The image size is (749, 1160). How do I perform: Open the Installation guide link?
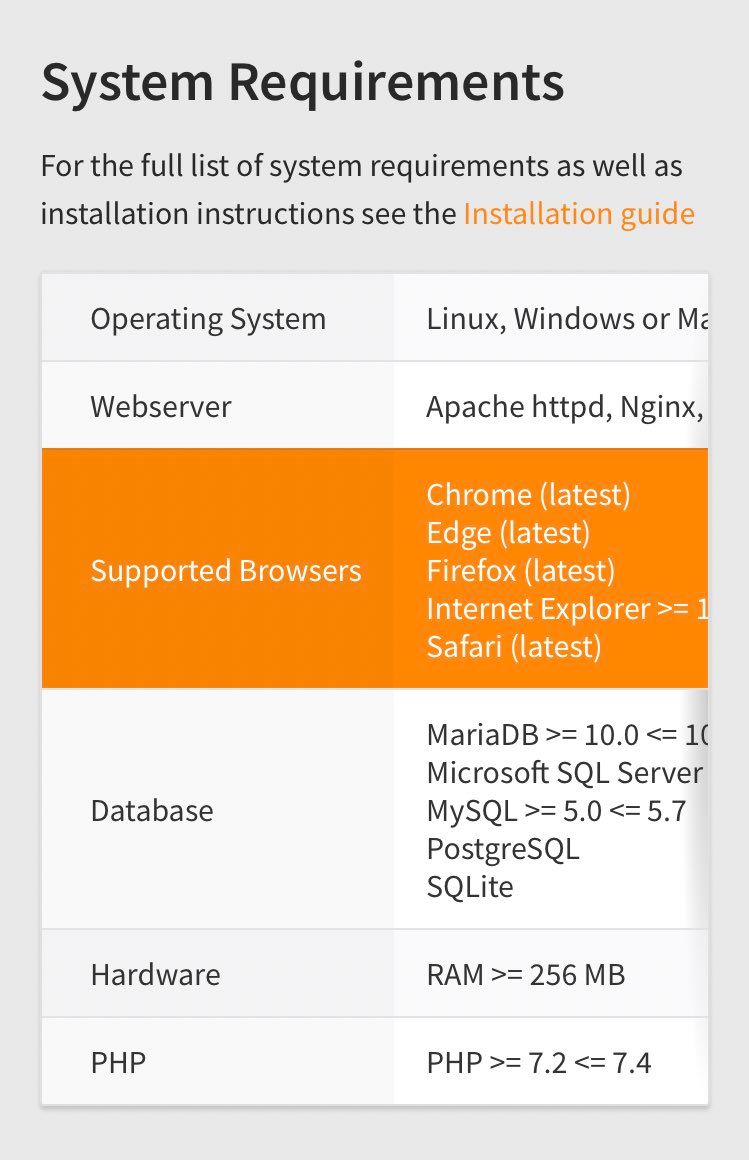[578, 214]
